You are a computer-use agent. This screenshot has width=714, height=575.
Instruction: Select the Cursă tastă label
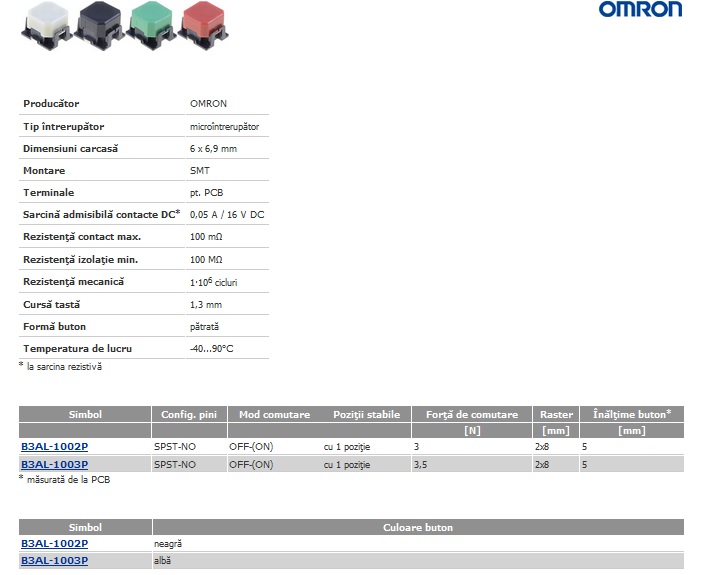[x=51, y=304]
